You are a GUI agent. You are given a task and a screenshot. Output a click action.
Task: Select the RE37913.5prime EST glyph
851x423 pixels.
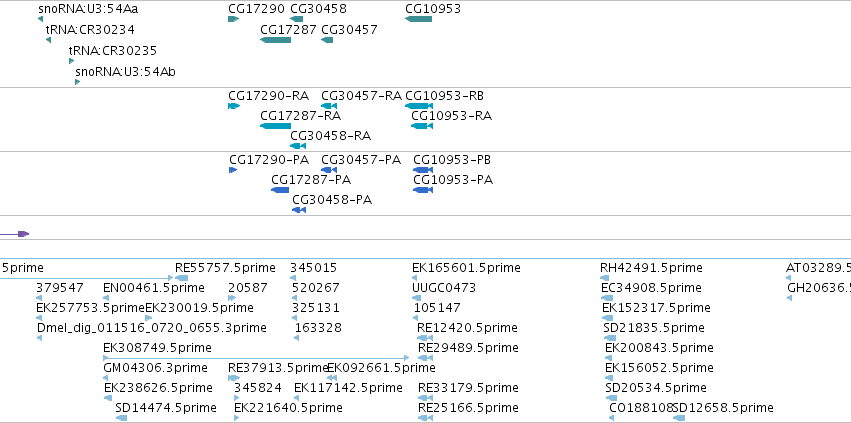pos(234,378)
